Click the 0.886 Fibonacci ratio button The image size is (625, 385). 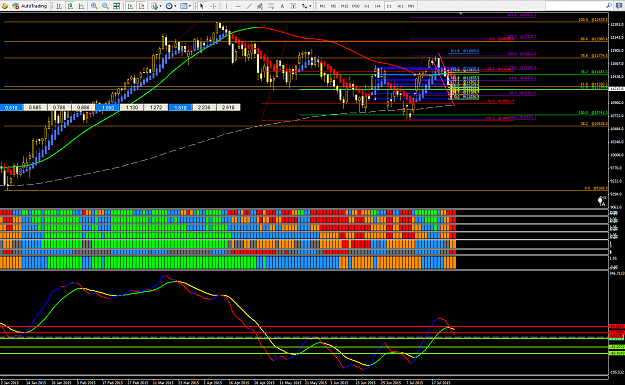(x=83, y=107)
